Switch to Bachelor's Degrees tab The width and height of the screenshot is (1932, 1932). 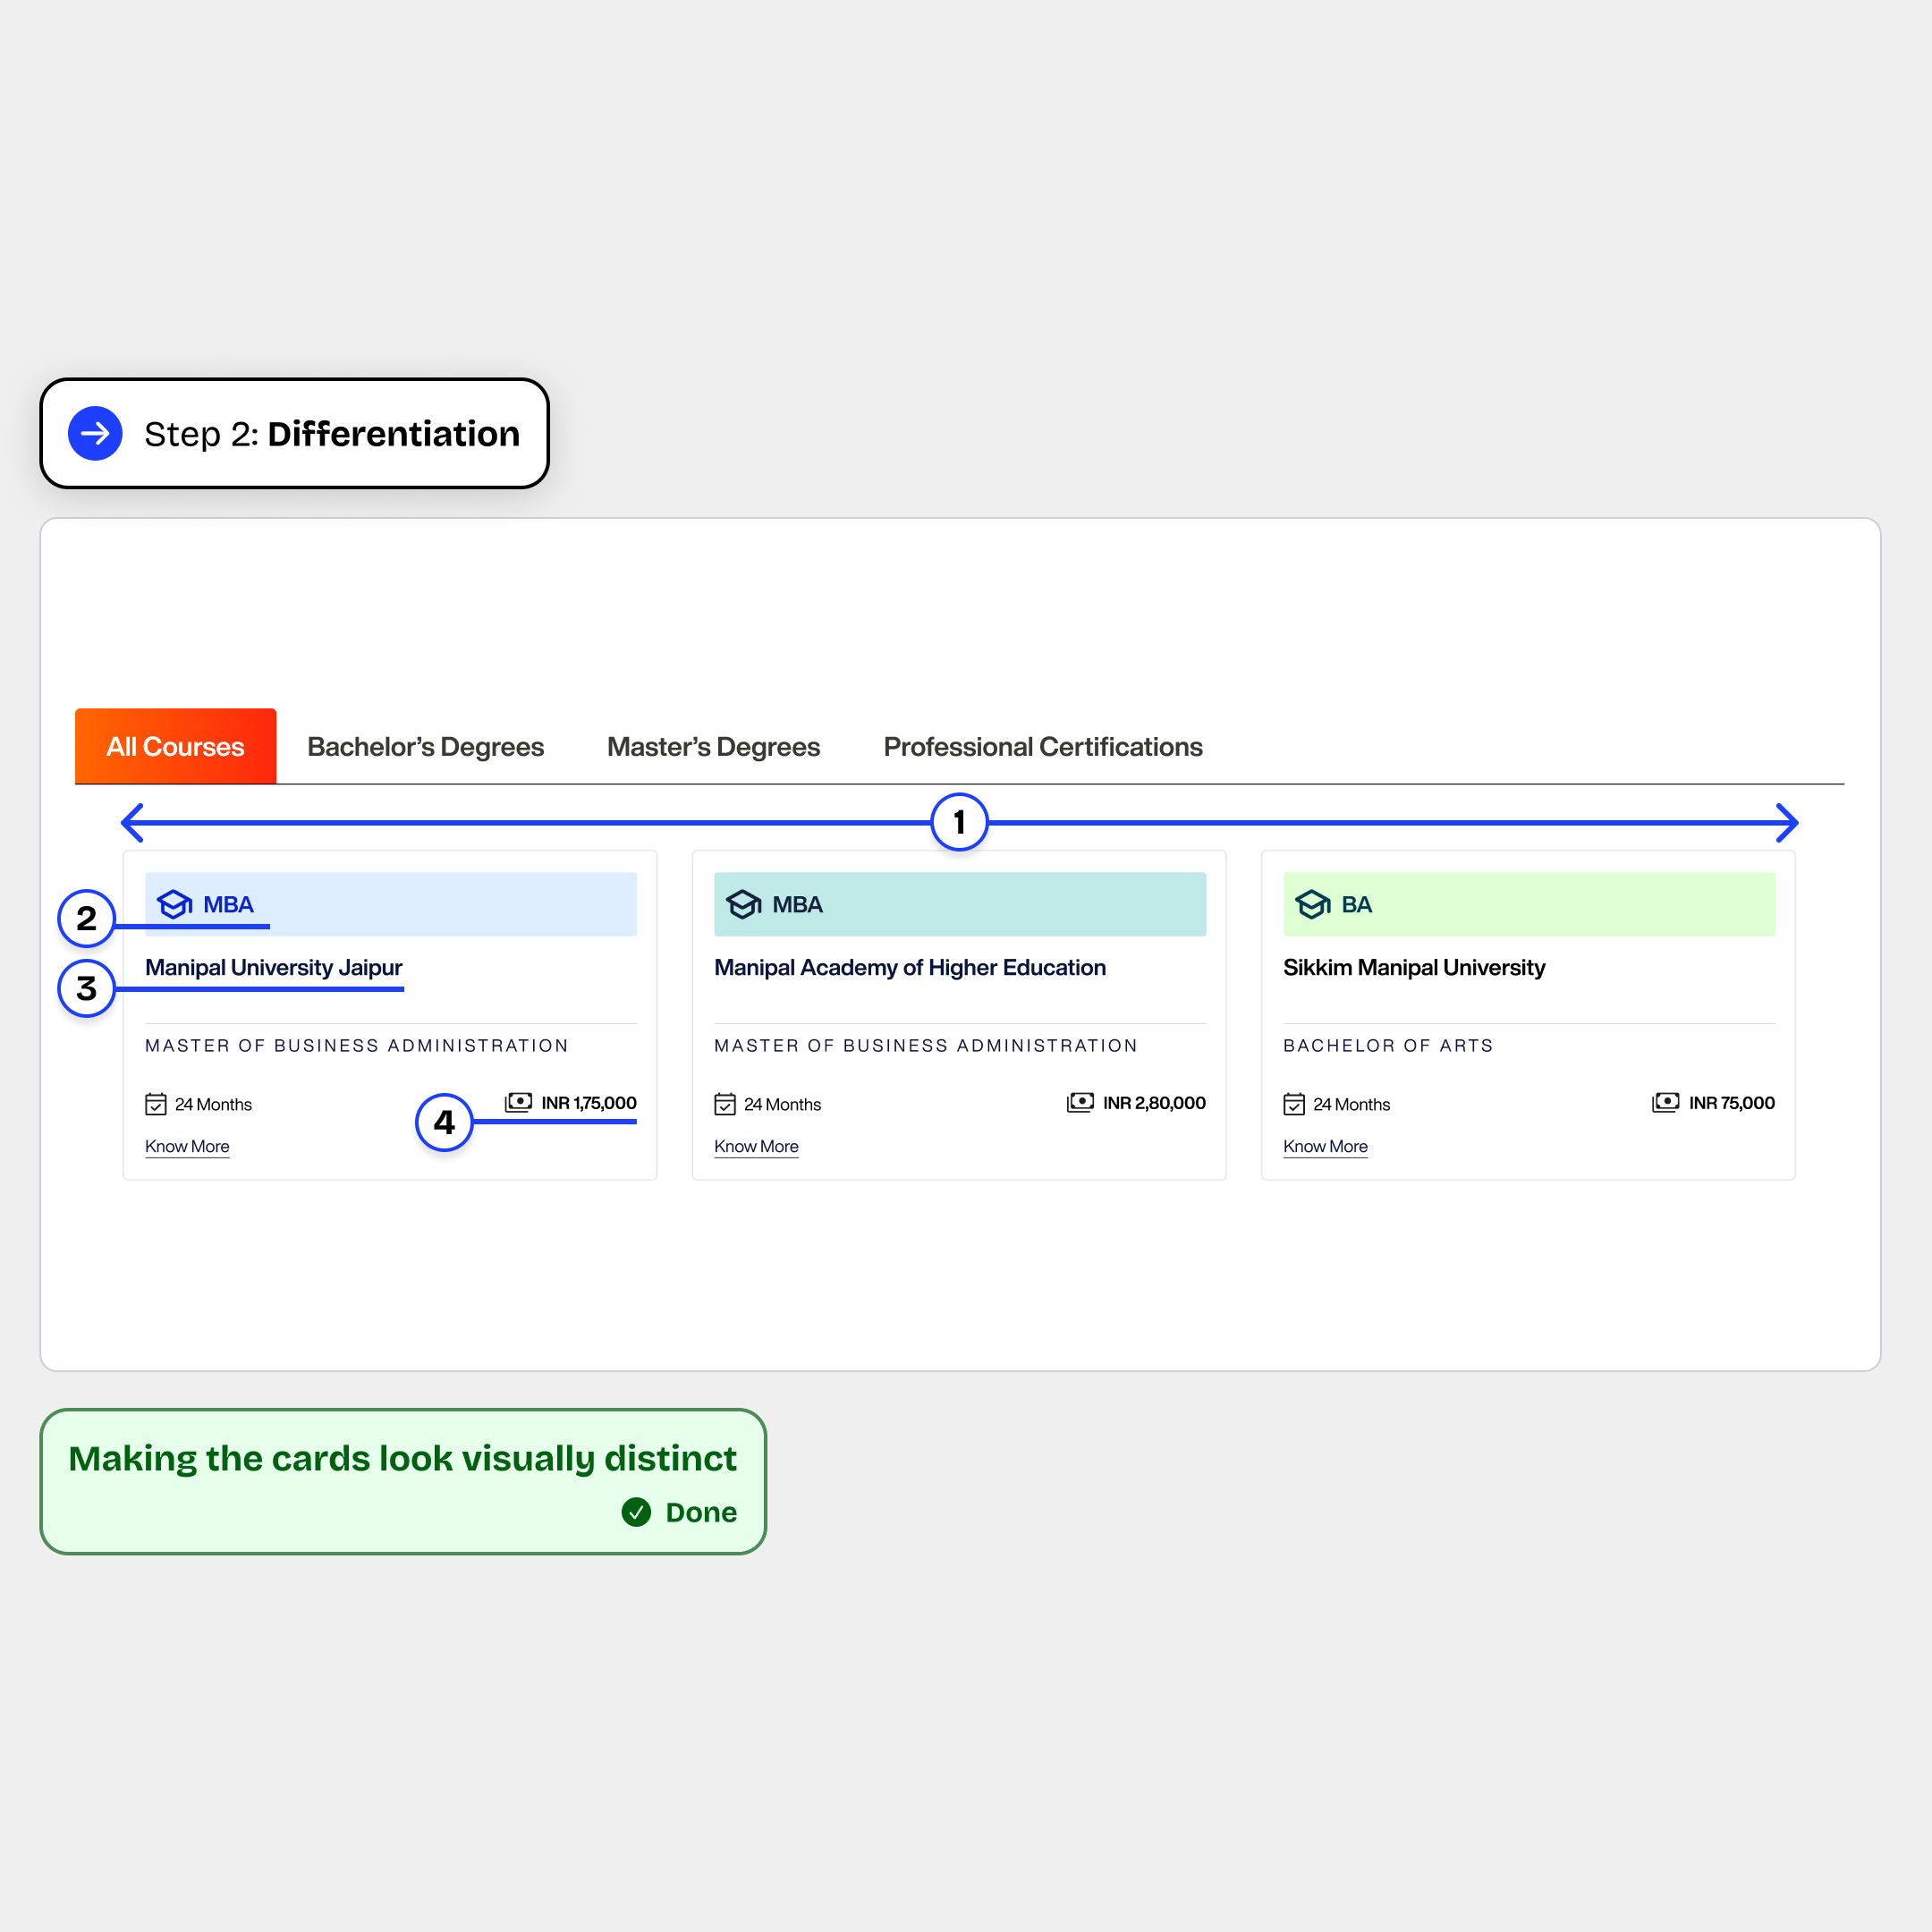pyautogui.click(x=425, y=747)
